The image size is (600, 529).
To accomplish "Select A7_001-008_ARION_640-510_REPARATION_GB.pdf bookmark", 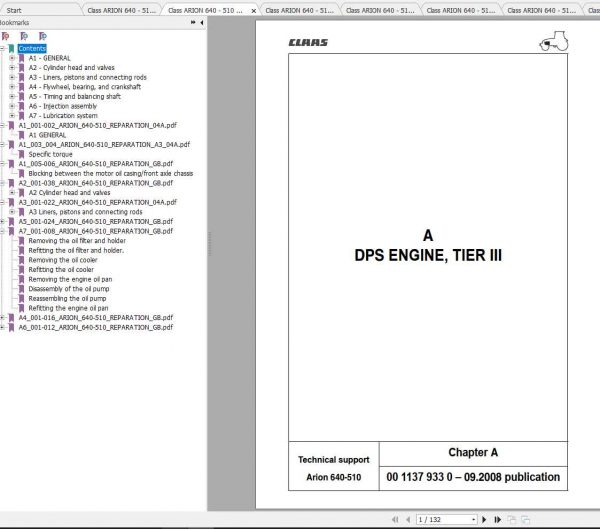I will pos(96,231).
